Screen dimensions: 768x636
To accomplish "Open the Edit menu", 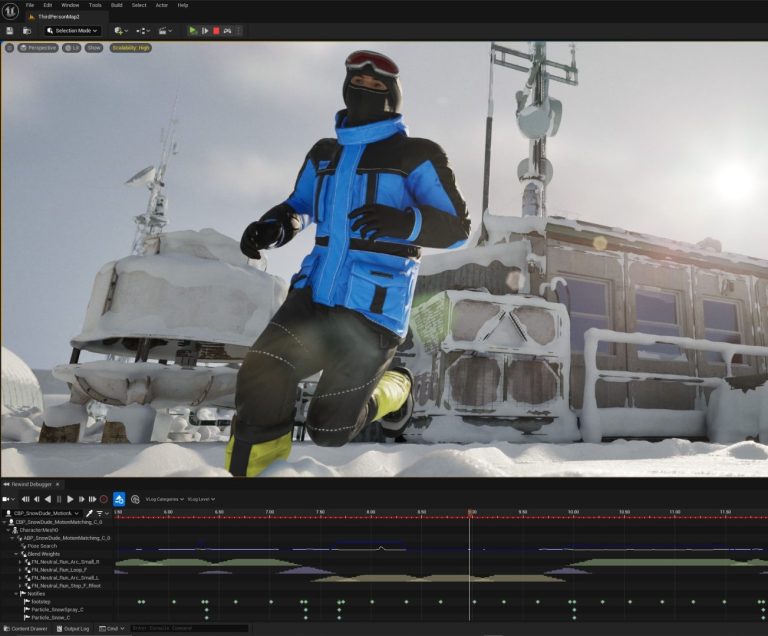I will point(48,5).
